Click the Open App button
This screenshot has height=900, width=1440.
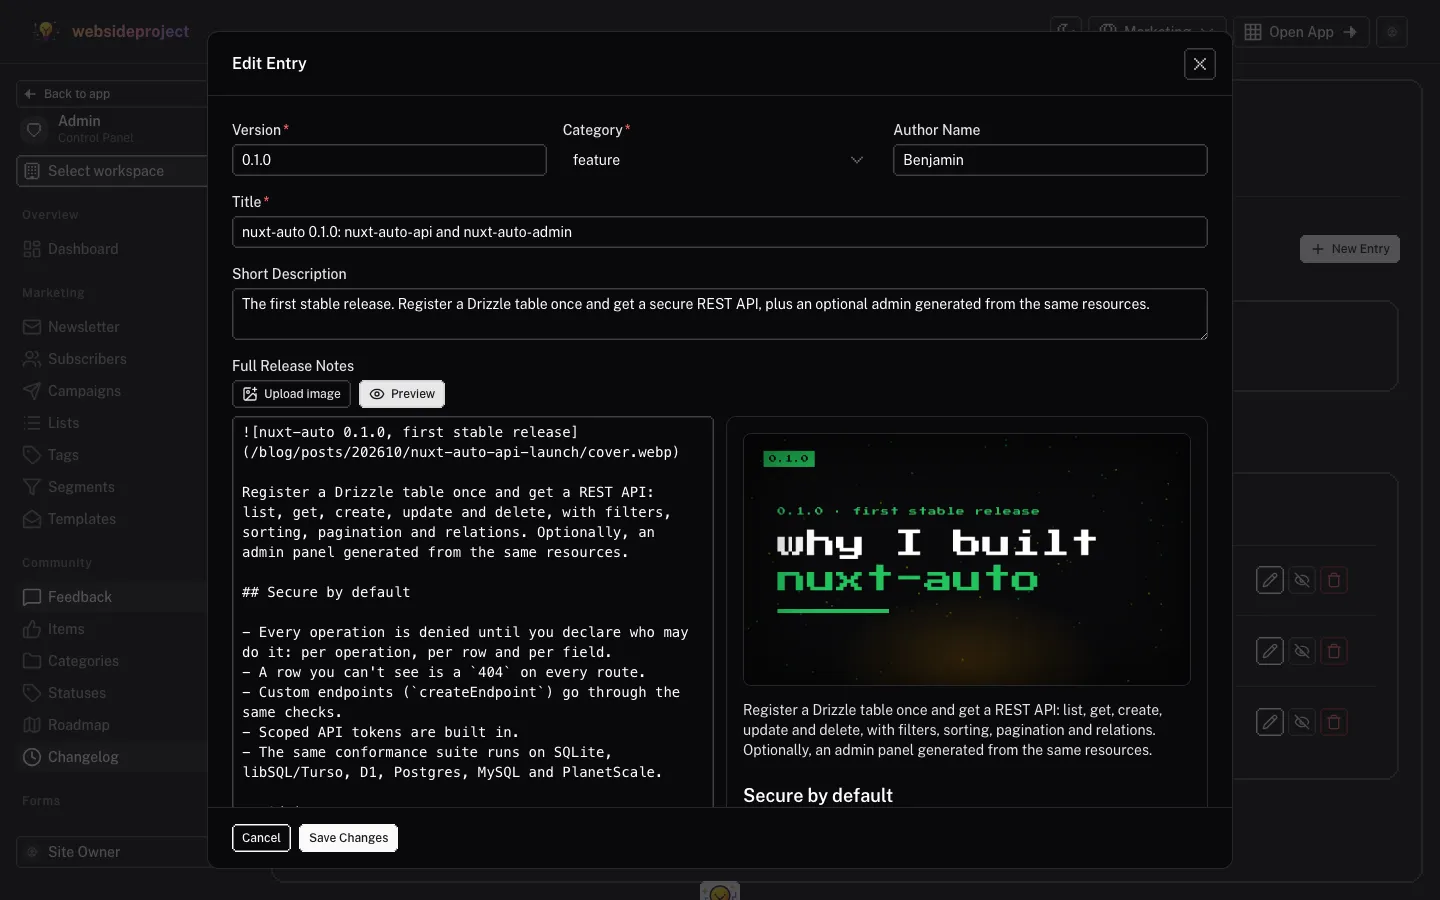tap(1301, 32)
